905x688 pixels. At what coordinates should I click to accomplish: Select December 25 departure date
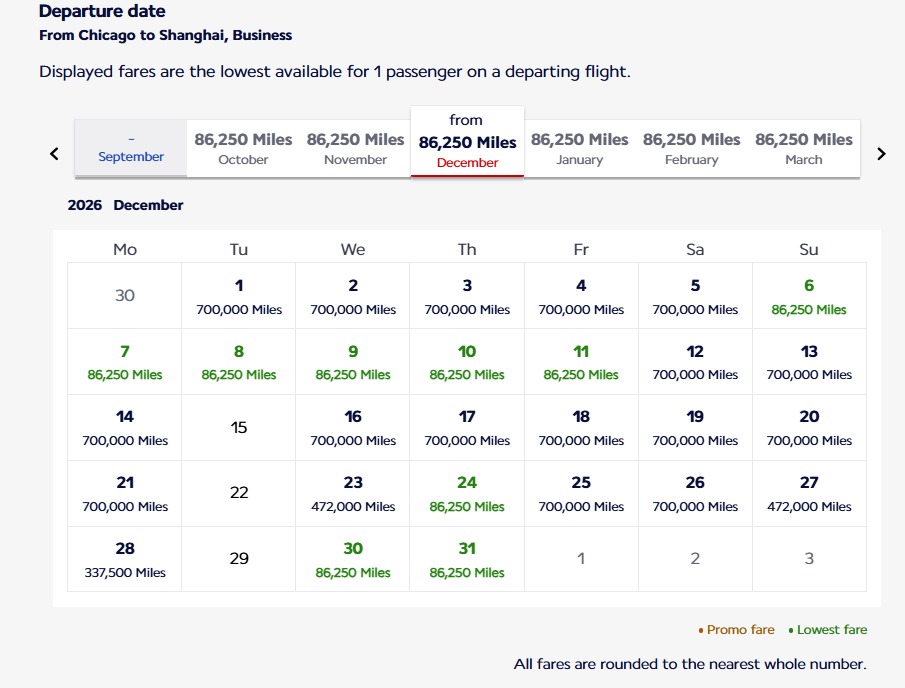[581, 493]
